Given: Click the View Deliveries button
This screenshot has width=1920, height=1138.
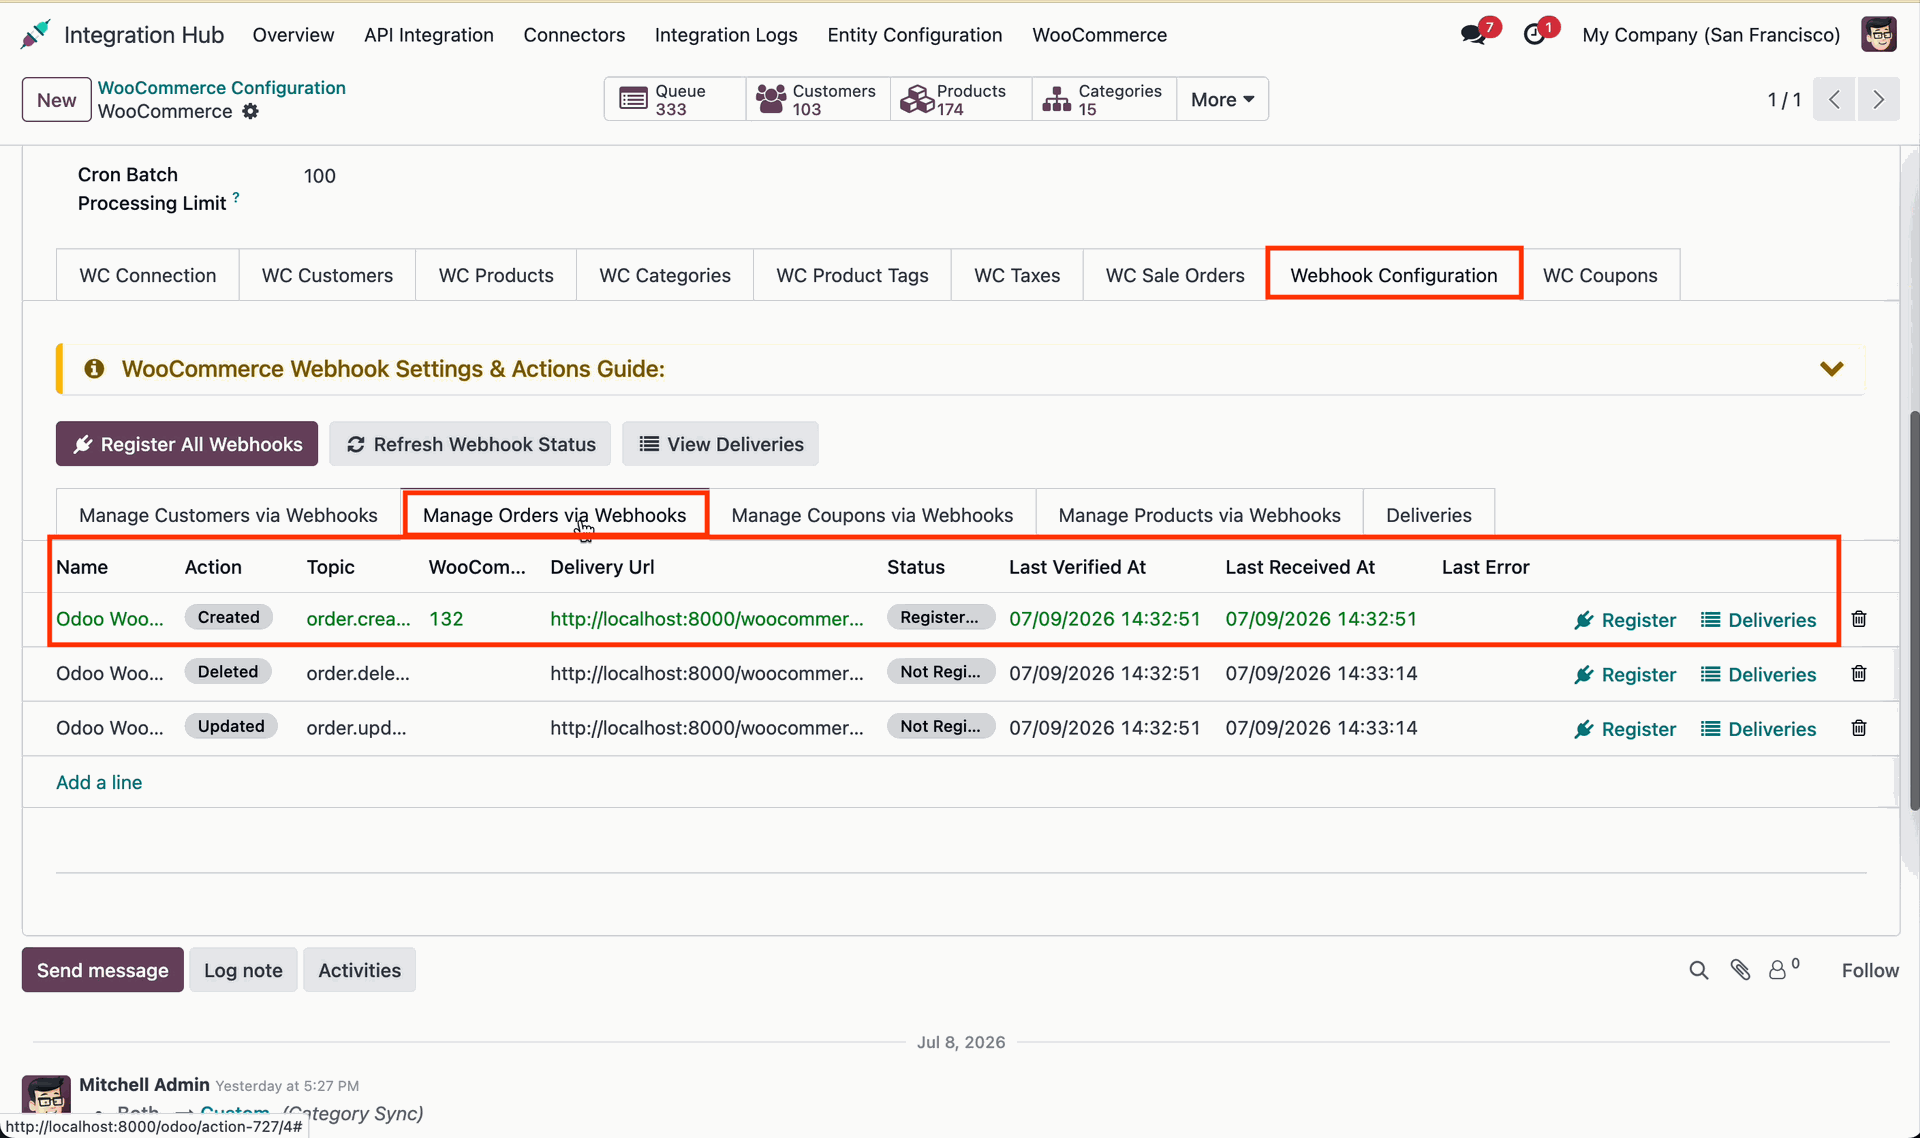Looking at the screenshot, I should pos(720,444).
